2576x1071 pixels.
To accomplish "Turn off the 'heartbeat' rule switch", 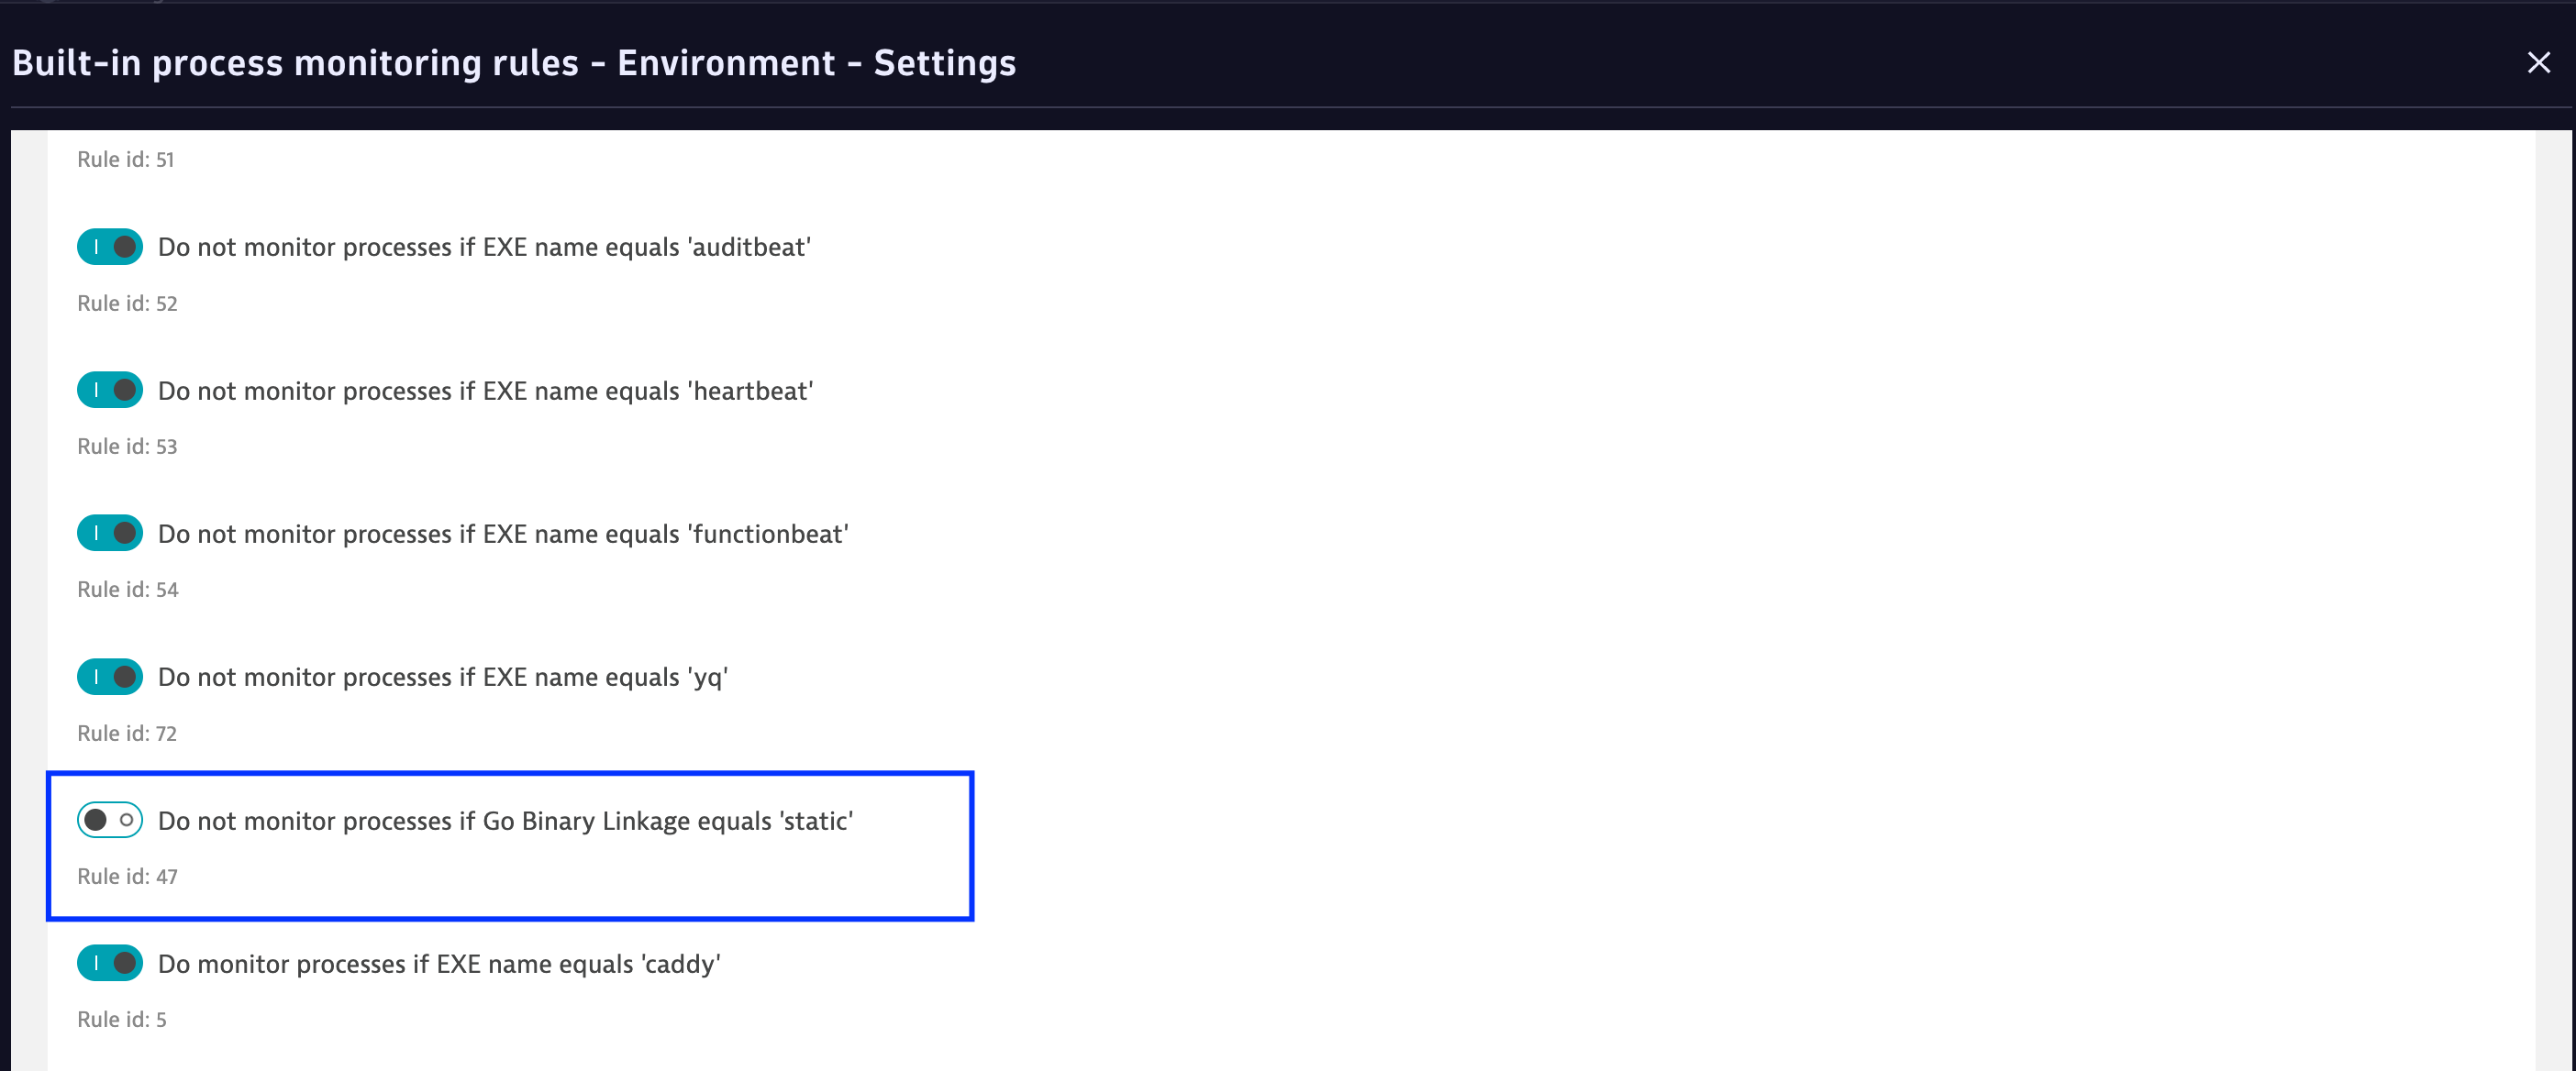I will 110,390.
